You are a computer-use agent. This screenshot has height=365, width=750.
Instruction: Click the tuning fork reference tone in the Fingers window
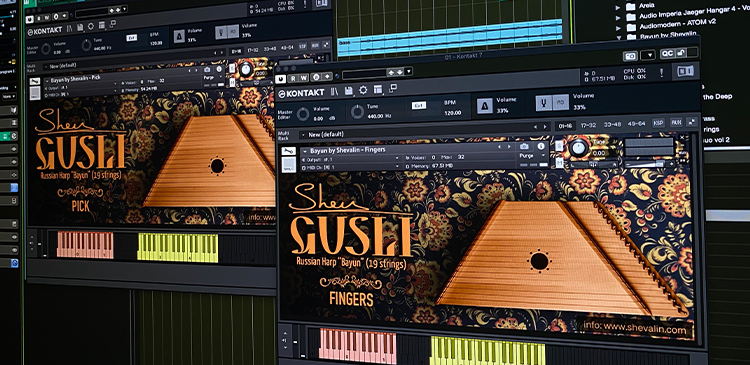544,102
